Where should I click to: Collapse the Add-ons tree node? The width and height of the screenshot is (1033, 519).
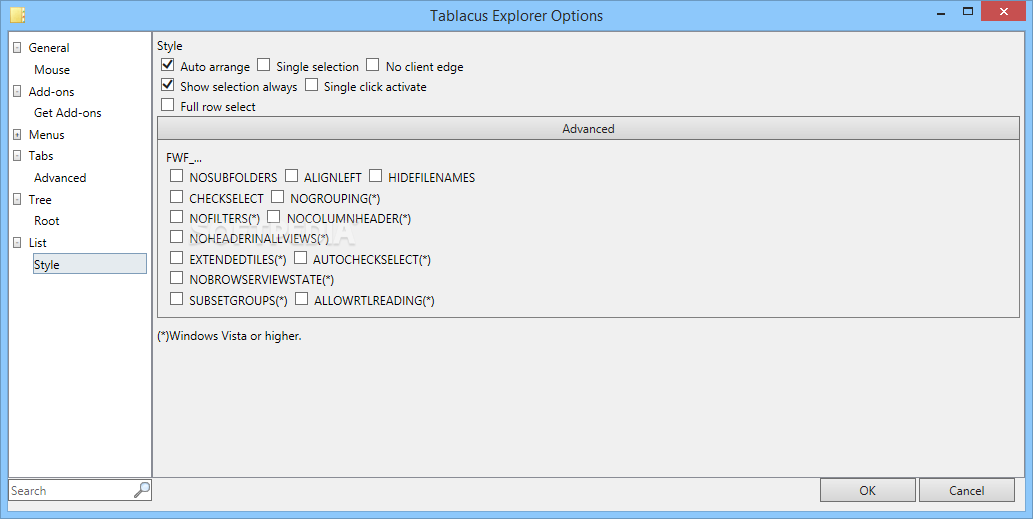(x=17, y=92)
